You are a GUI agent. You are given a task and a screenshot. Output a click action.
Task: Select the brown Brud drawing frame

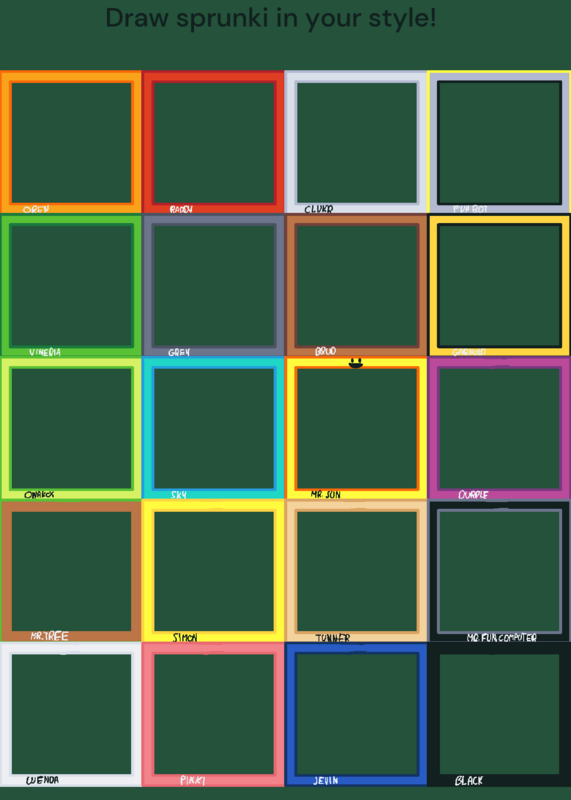[x=356, y=285]
